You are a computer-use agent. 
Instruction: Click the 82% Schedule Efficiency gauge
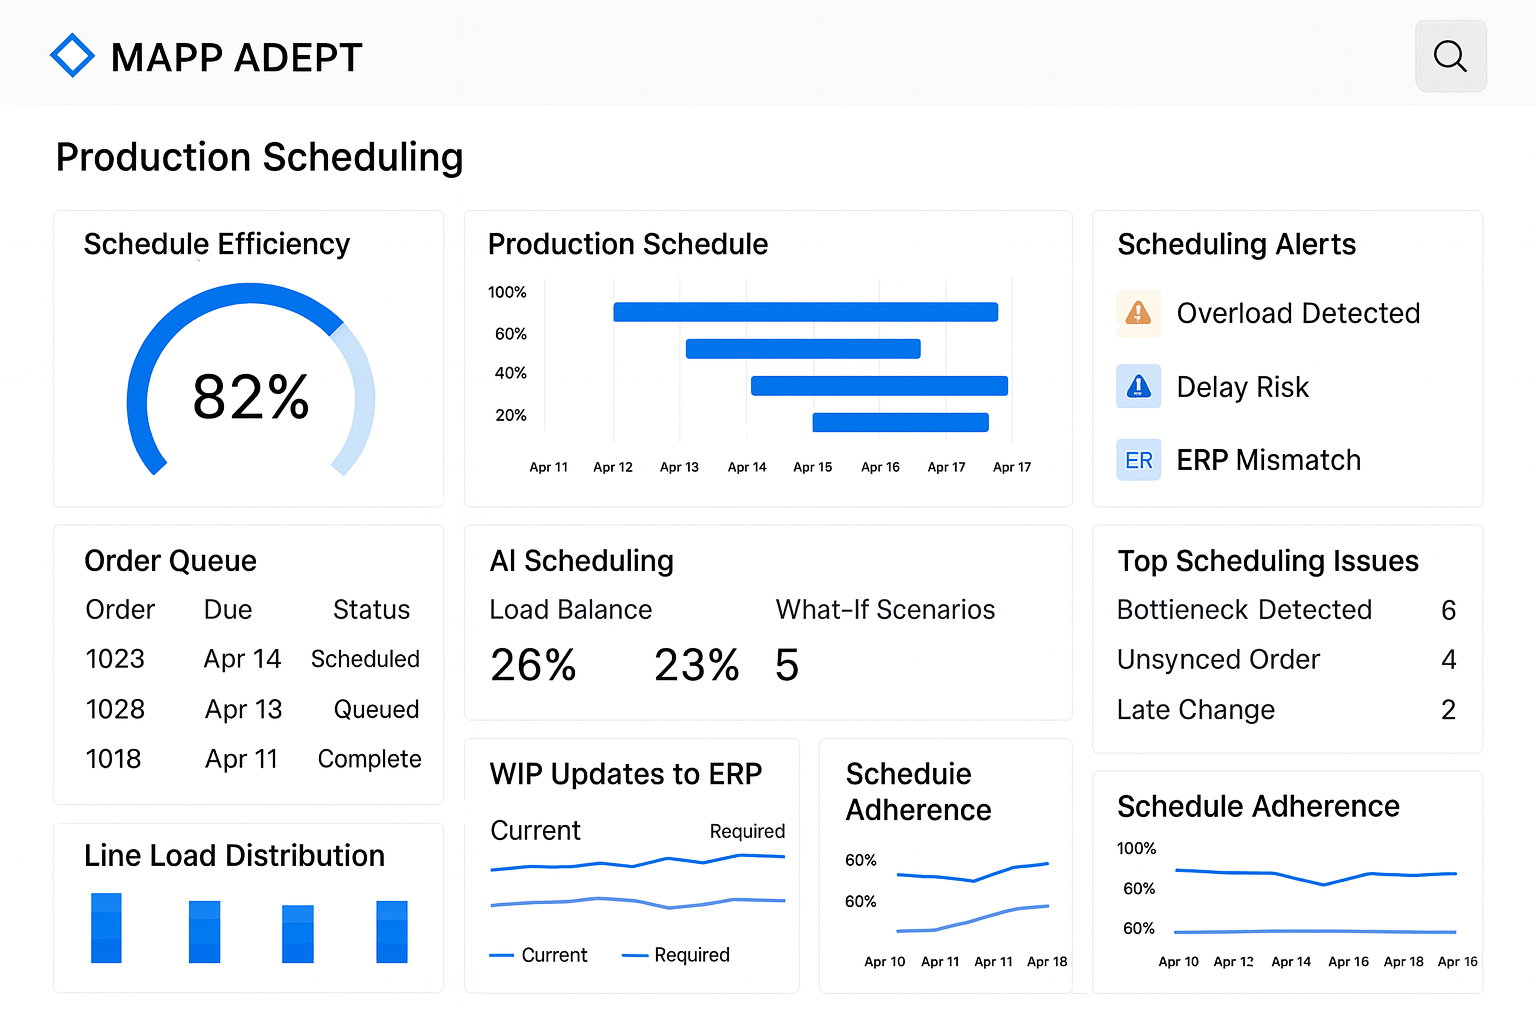(x=250, y=396)
